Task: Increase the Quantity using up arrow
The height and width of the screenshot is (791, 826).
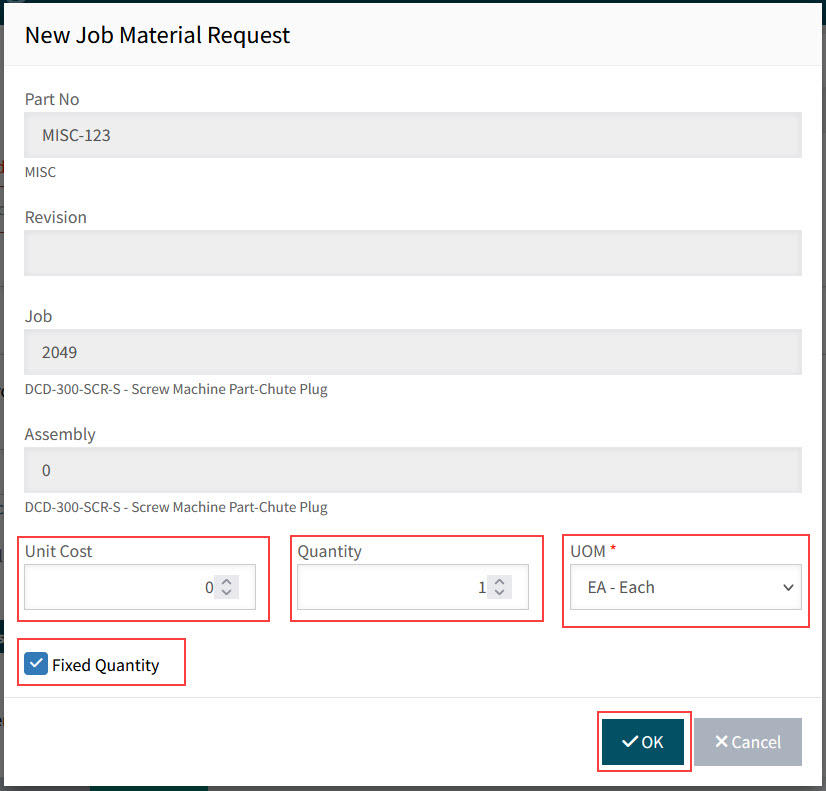Action: point(499,582)
